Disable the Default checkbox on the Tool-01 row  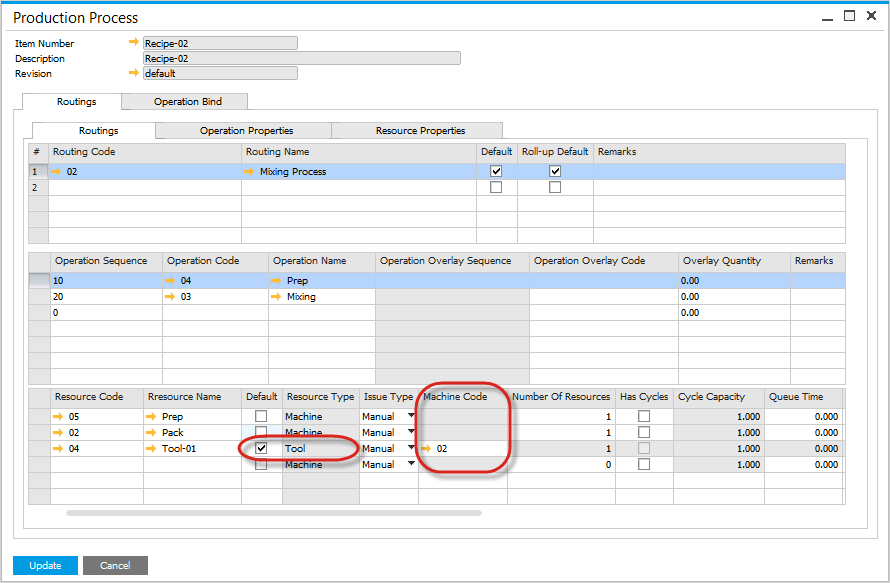261,448
